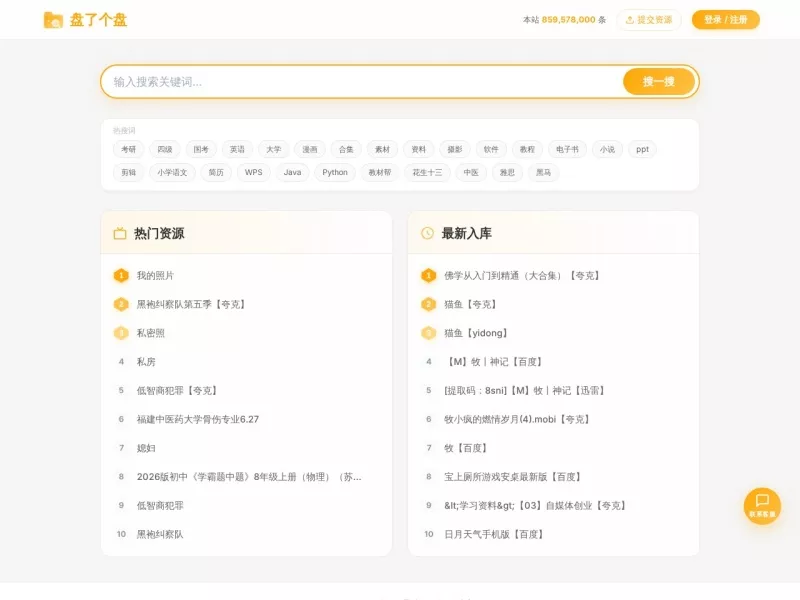800x600 pixels.
Task: Select the 雅思 hot keyword tag
Action: (507, 172)
